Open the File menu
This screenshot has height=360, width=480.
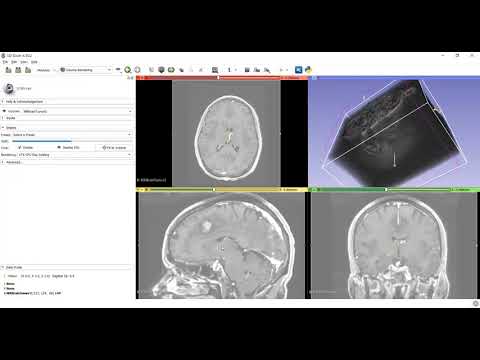tap(5, 62)
